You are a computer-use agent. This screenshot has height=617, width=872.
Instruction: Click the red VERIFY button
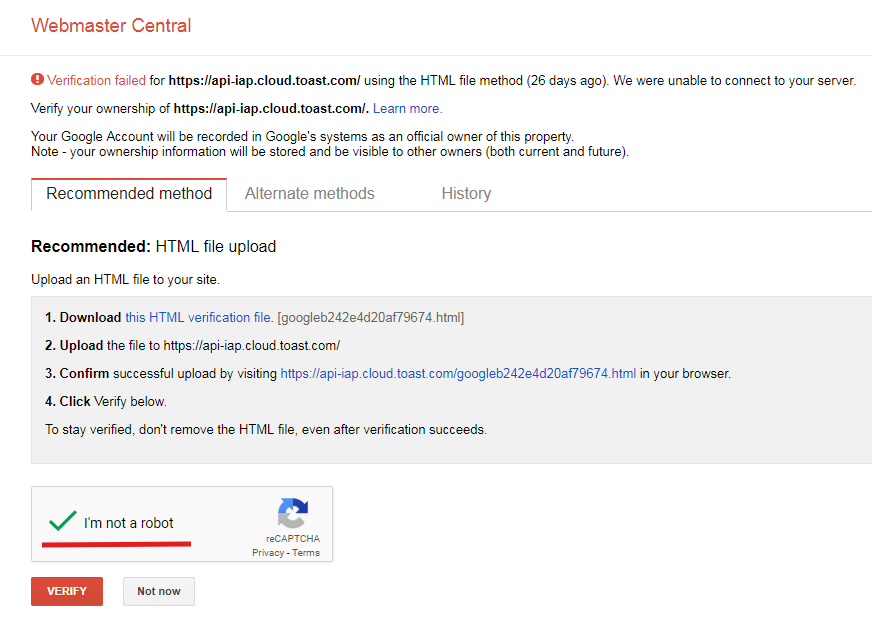(x=67, y=591)
